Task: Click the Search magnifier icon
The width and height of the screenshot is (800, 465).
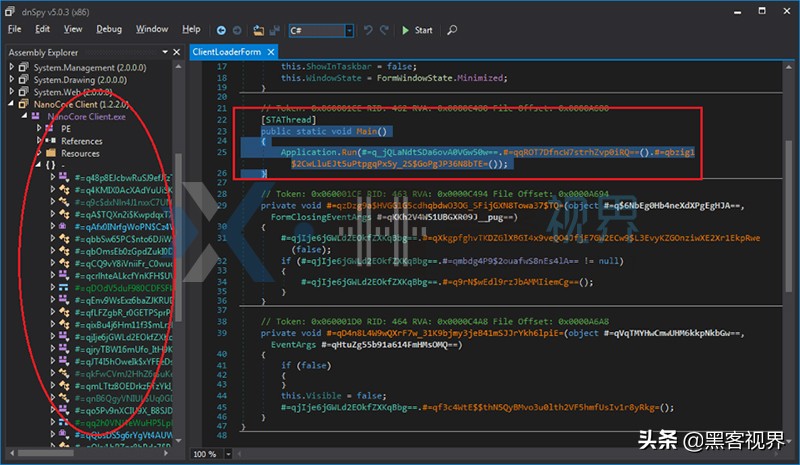Action: click(452, 30)
